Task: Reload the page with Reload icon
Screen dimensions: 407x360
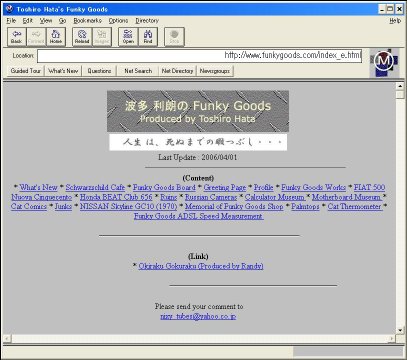Action: [x=82, y=37]
